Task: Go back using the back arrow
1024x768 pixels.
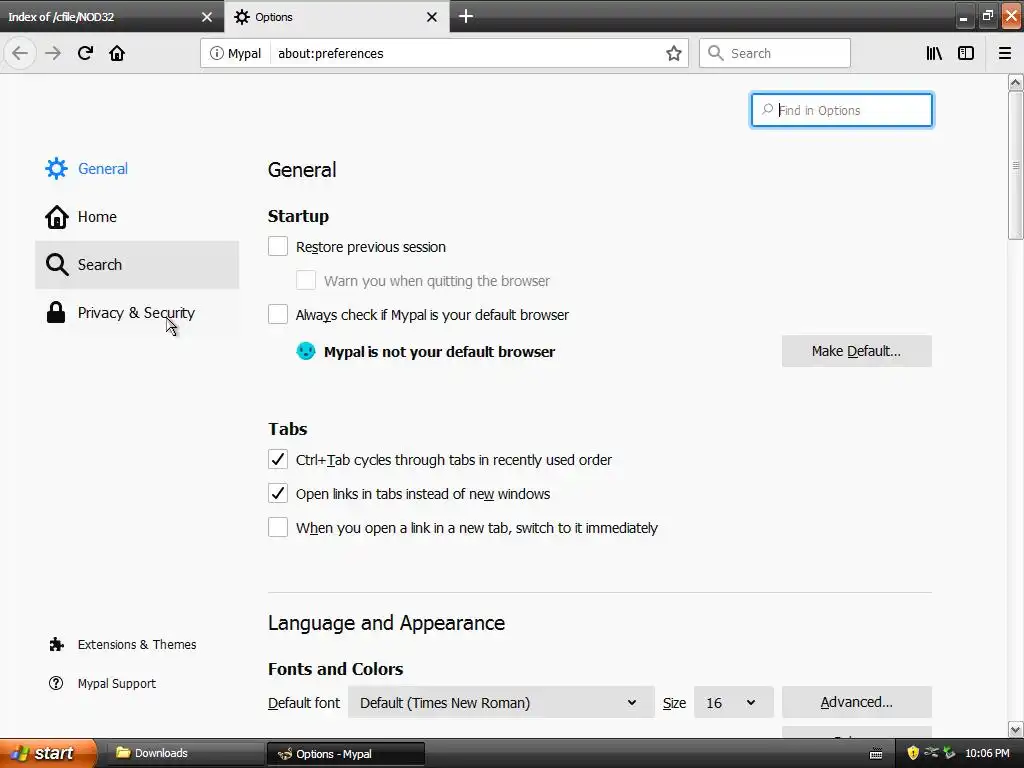Action: tap(20, 53)
